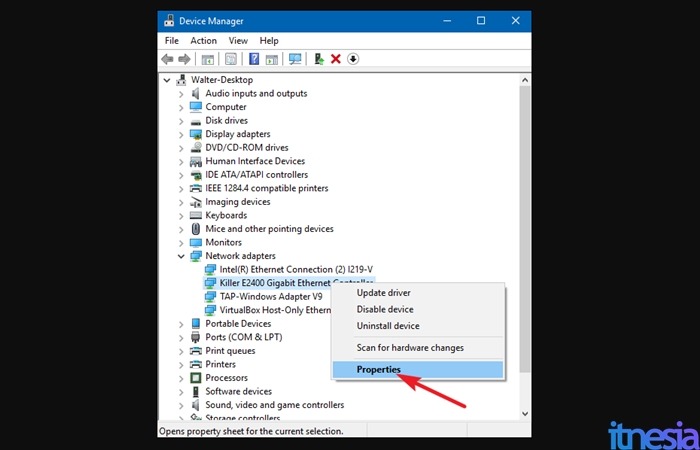Expand the IDE ATA/ATAPI controllers category

[x=181, y=175]
